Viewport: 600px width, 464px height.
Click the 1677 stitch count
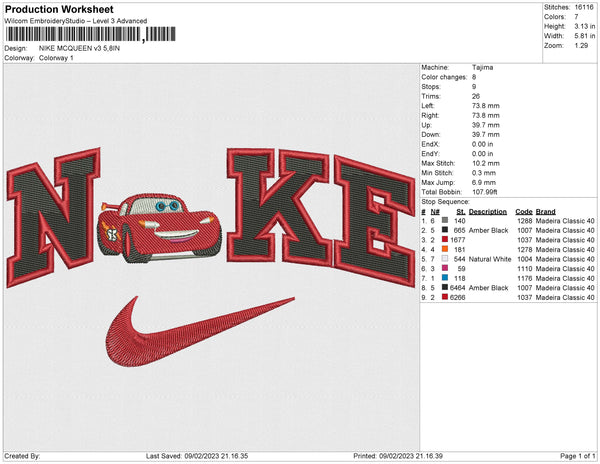click(x=458, y=240)
